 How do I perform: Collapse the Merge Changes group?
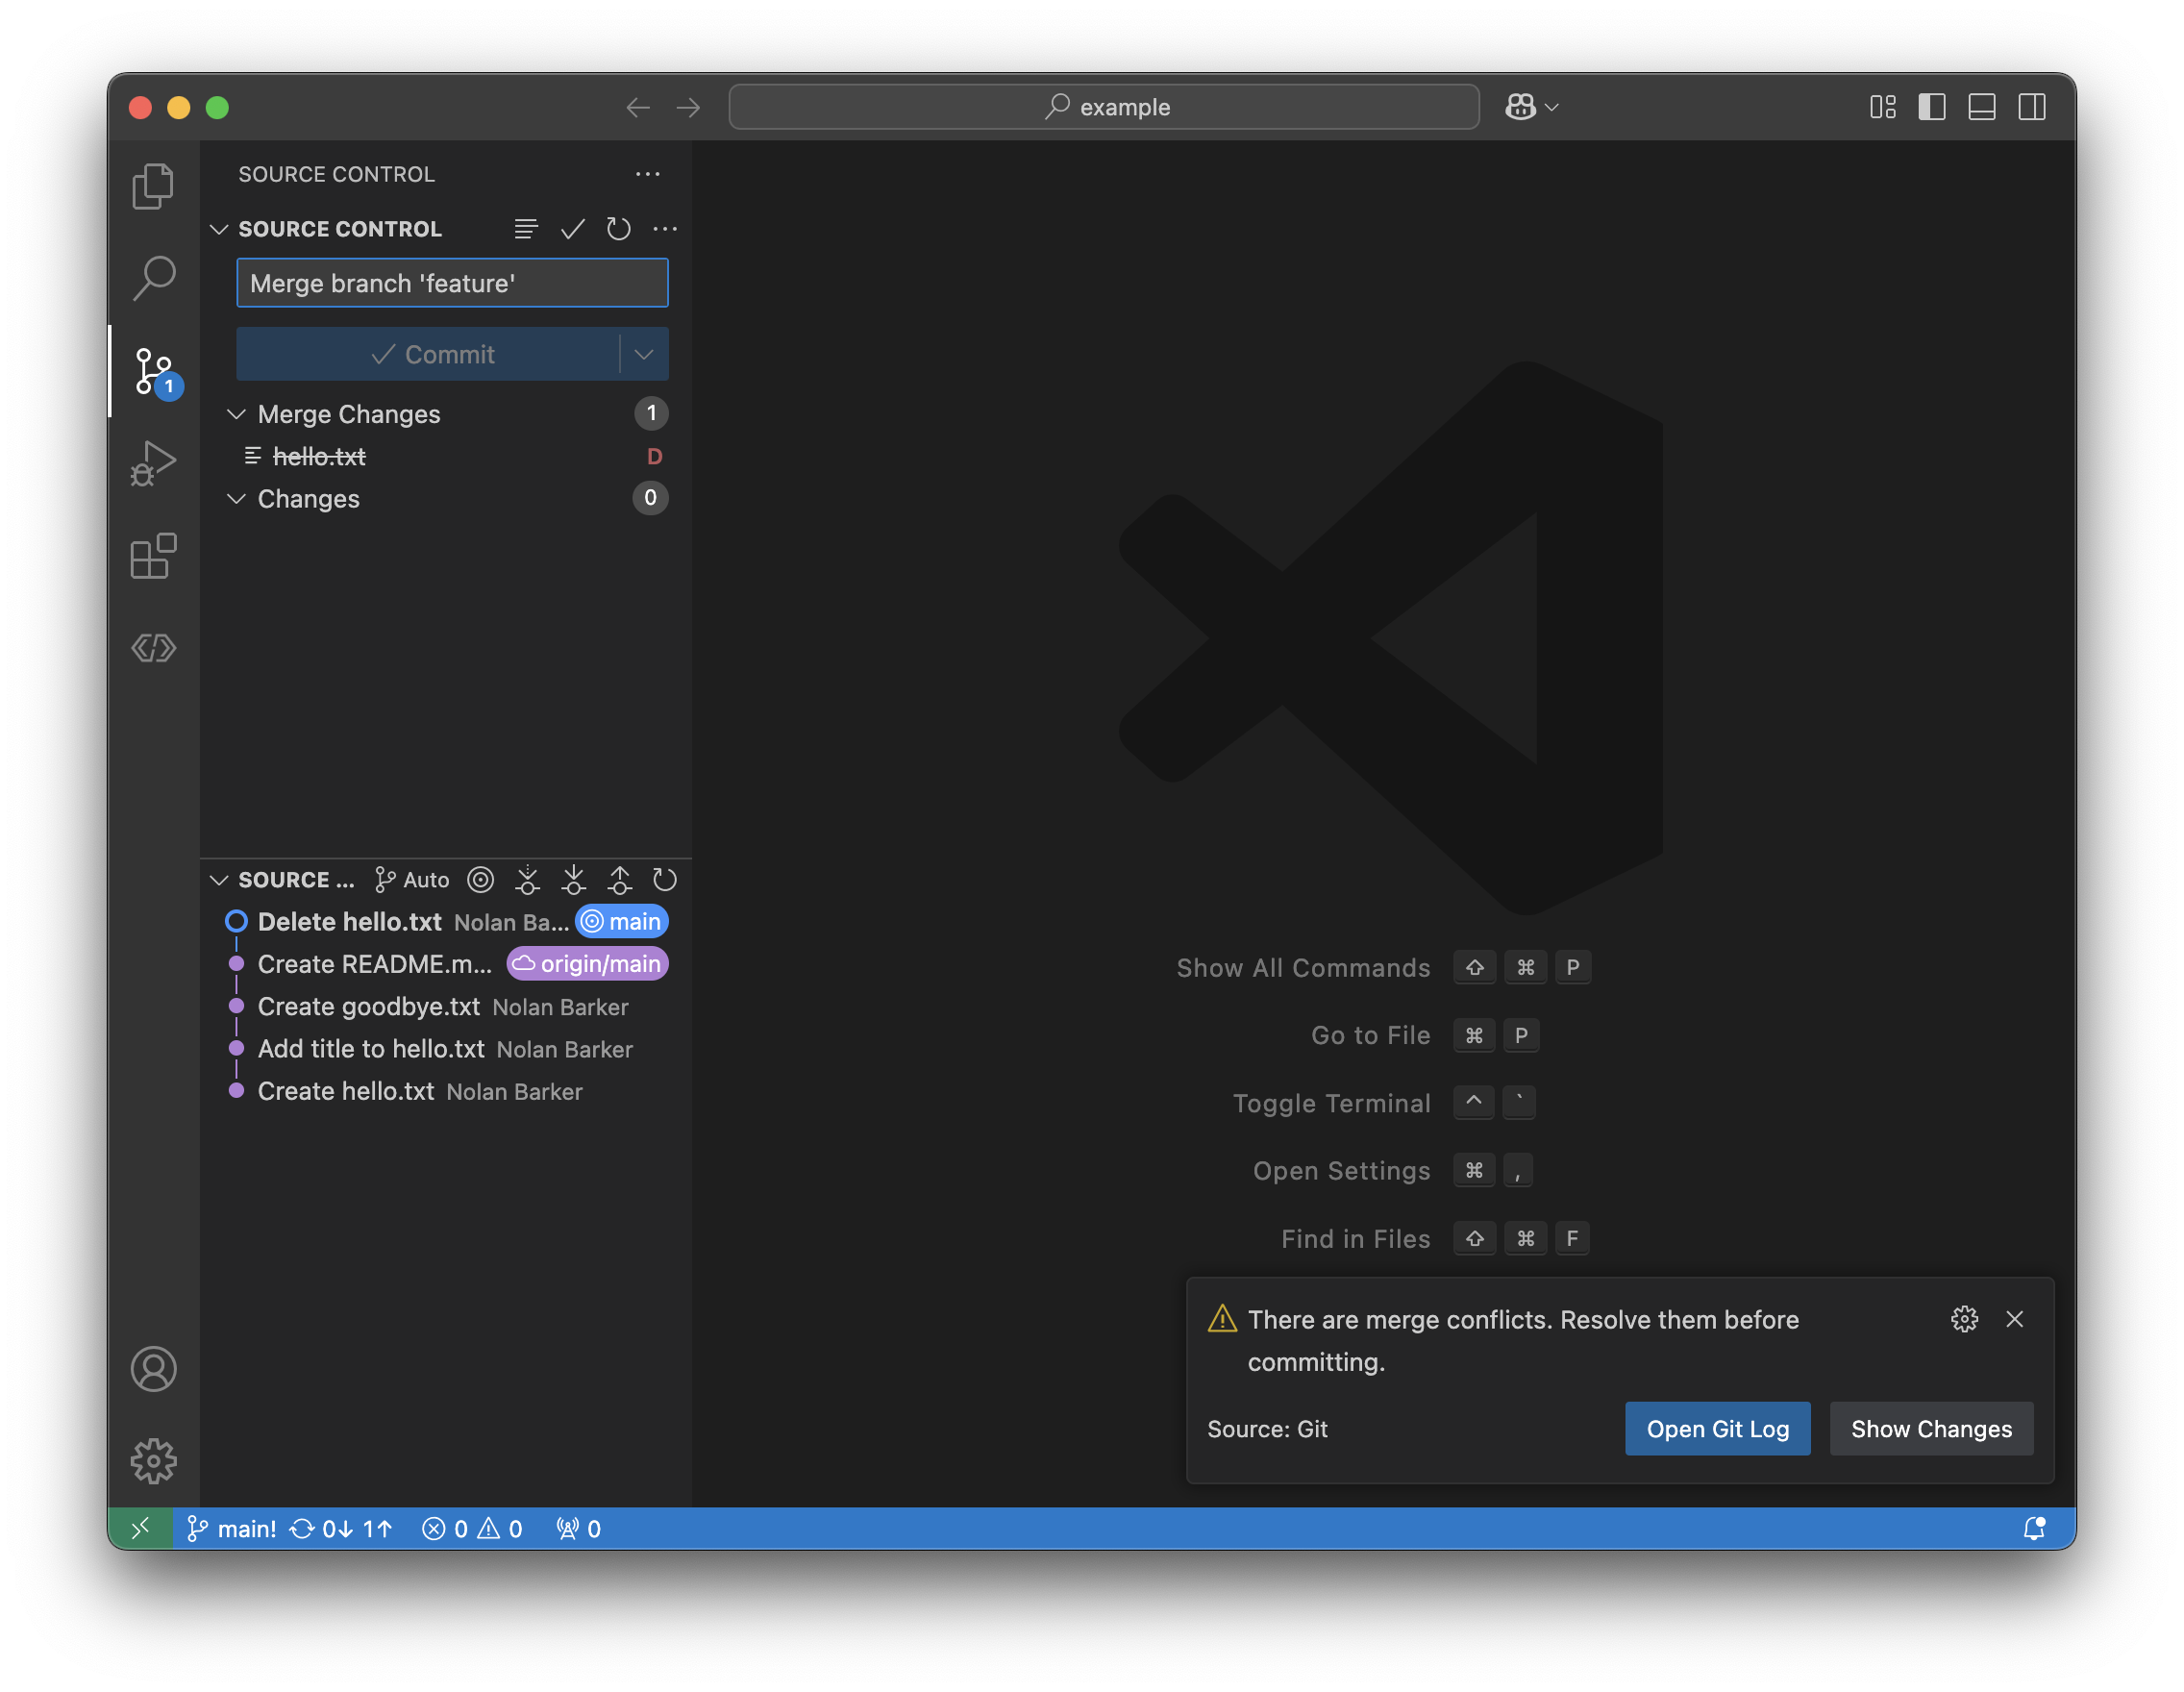click(x=237, y=414)
